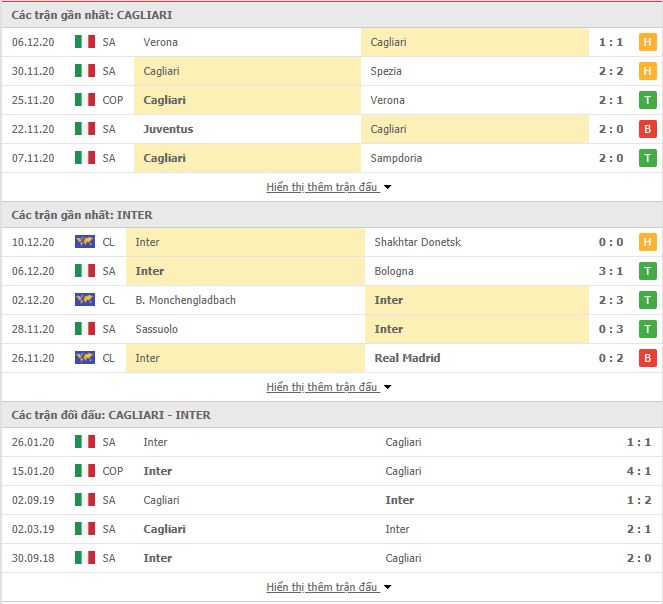
Task: Select the 02.03.19 Cagliari vs Inter row
Action: [x=332, y=529]
